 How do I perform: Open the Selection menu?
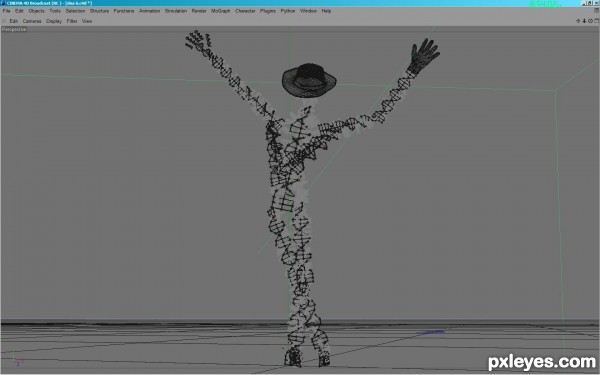tap(75, 11)
